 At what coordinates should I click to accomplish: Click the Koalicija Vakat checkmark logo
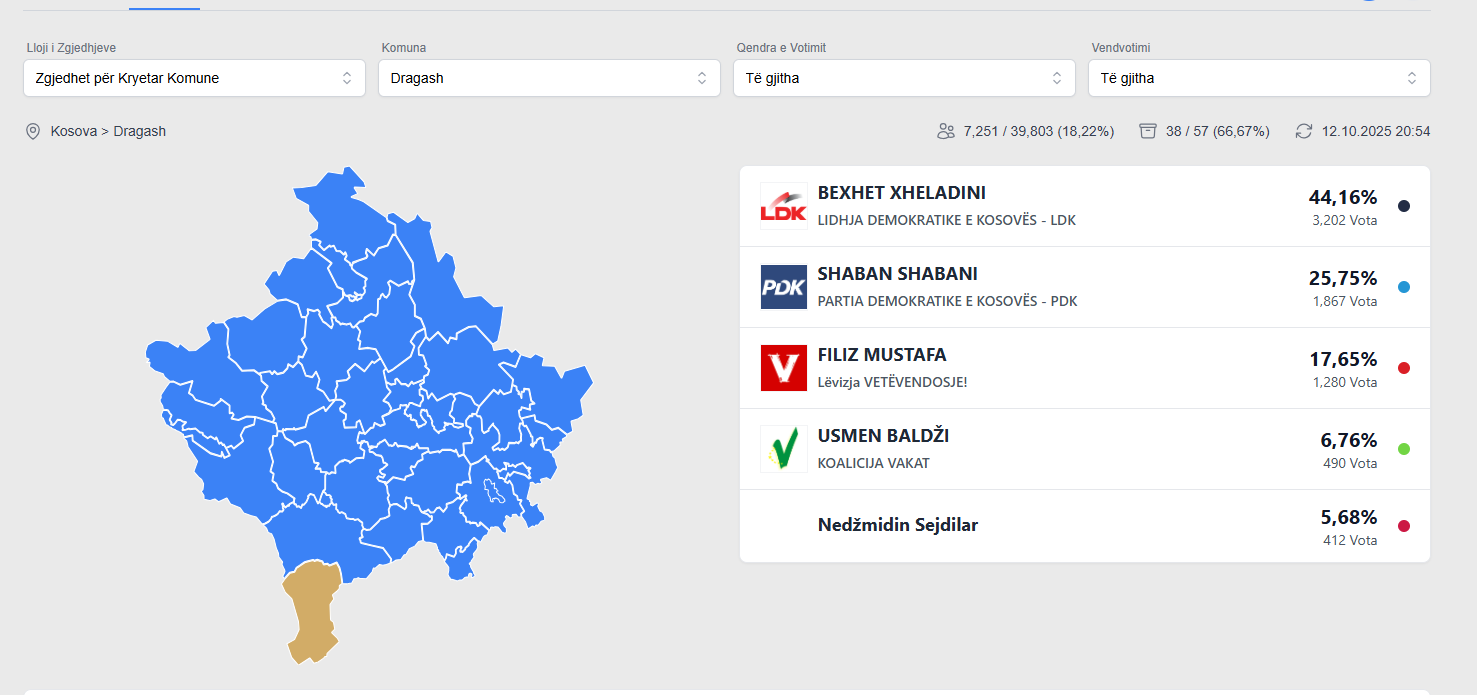[x=783, y=449]
